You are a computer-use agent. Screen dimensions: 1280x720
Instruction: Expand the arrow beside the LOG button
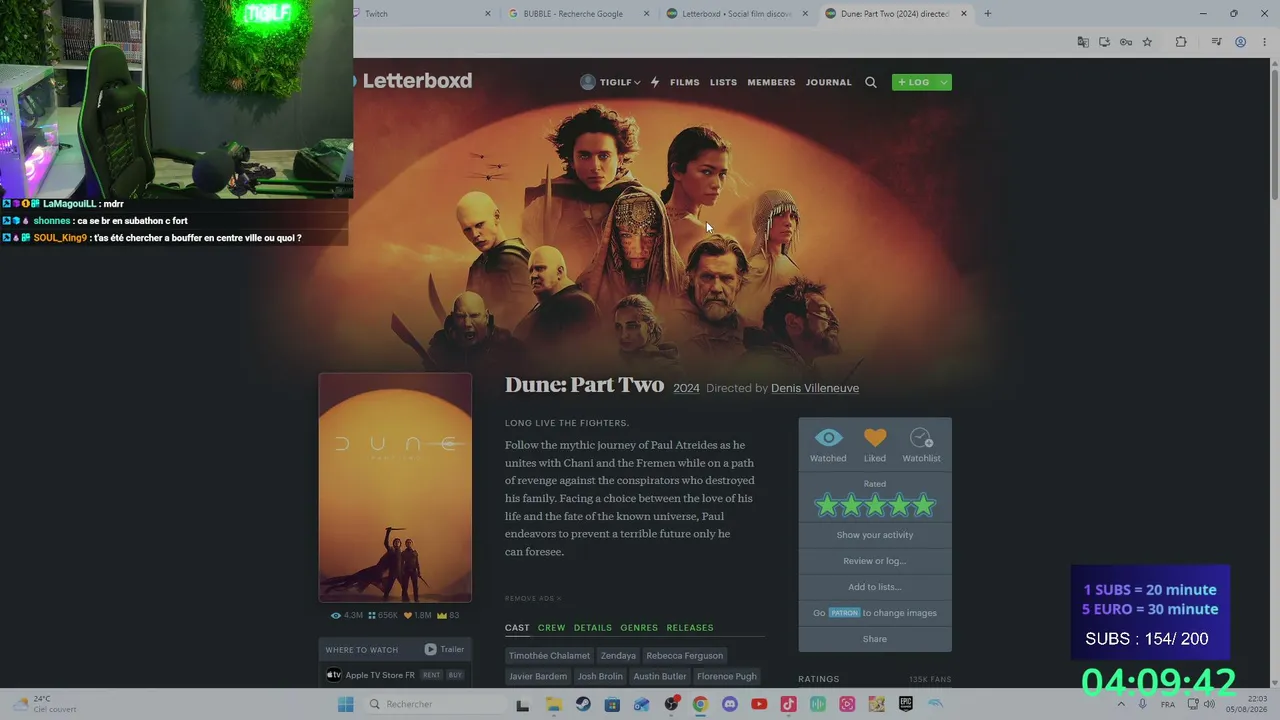click(943, 82)
